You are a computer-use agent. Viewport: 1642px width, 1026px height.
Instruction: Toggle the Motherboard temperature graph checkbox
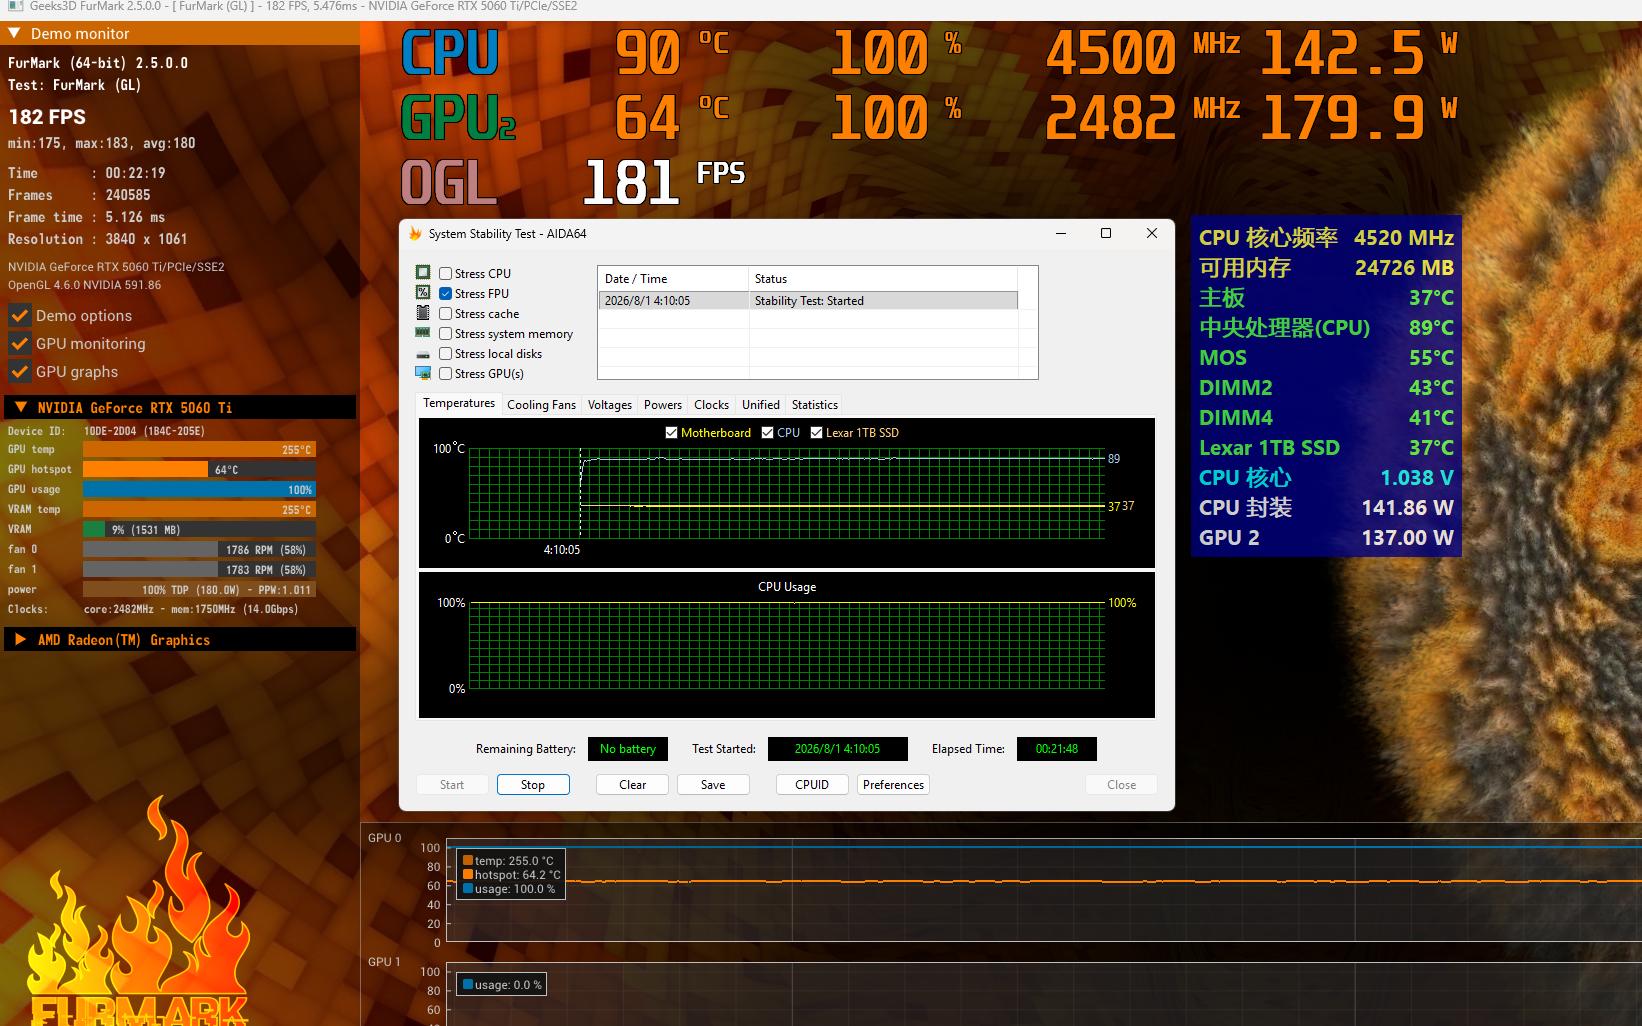671,432
